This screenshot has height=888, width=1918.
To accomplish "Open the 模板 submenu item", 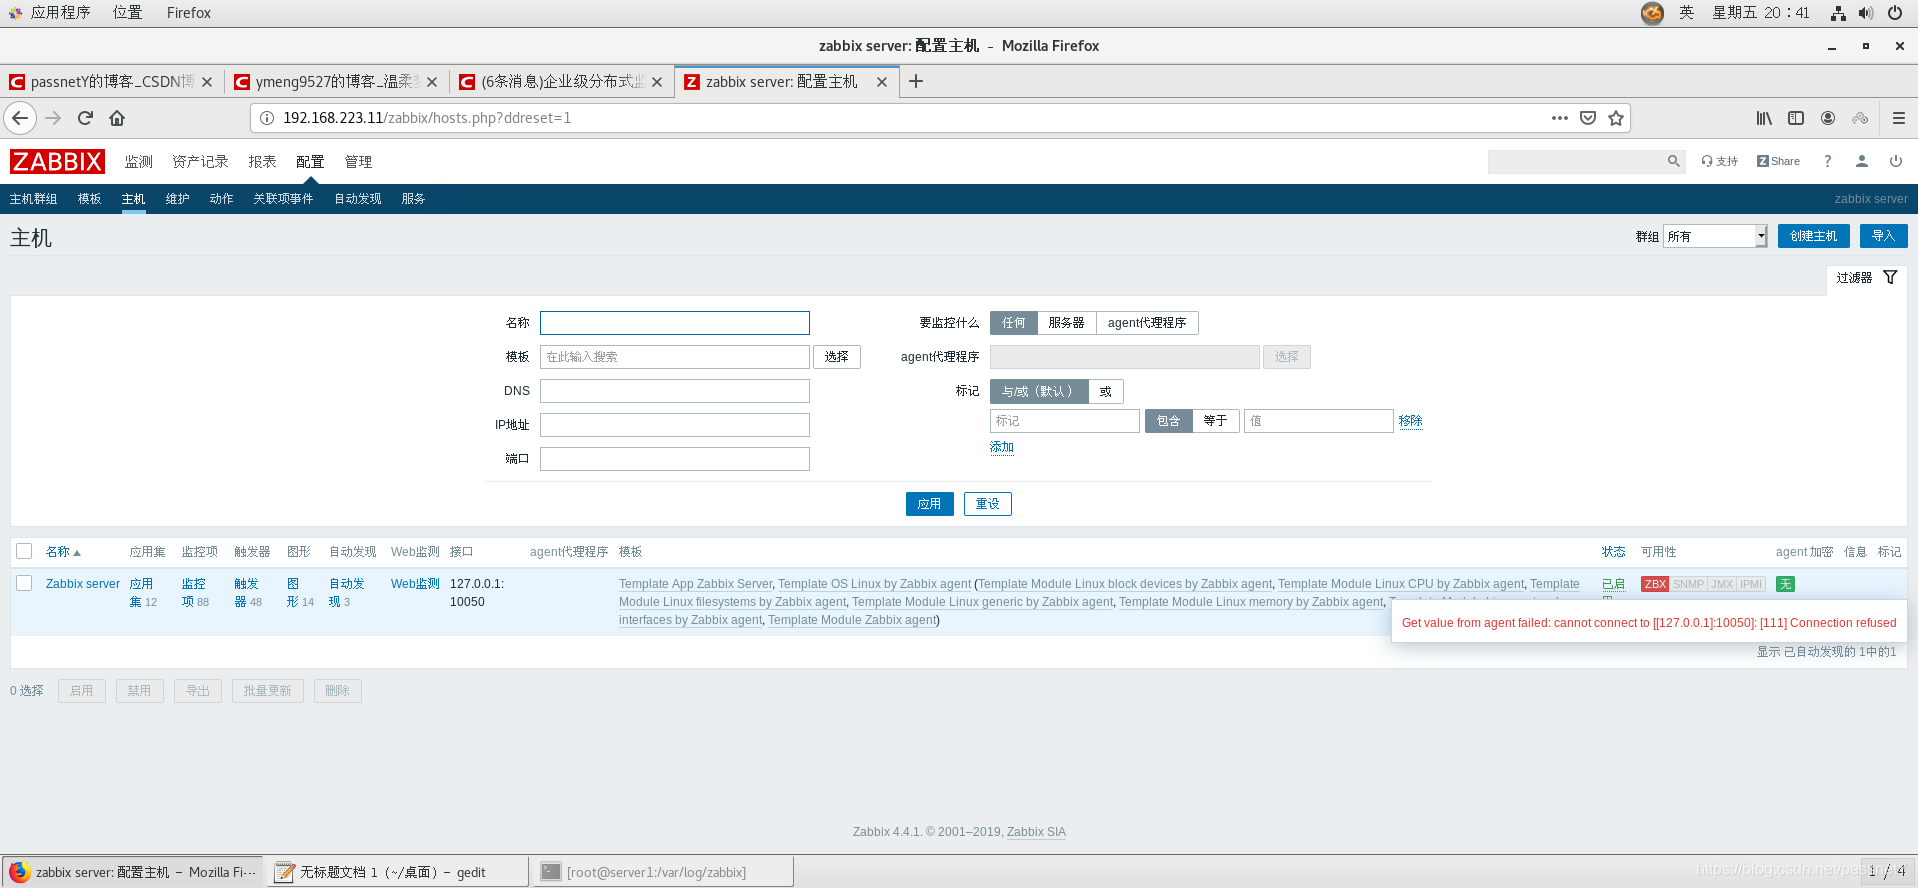I will click(x=90, y=199).
